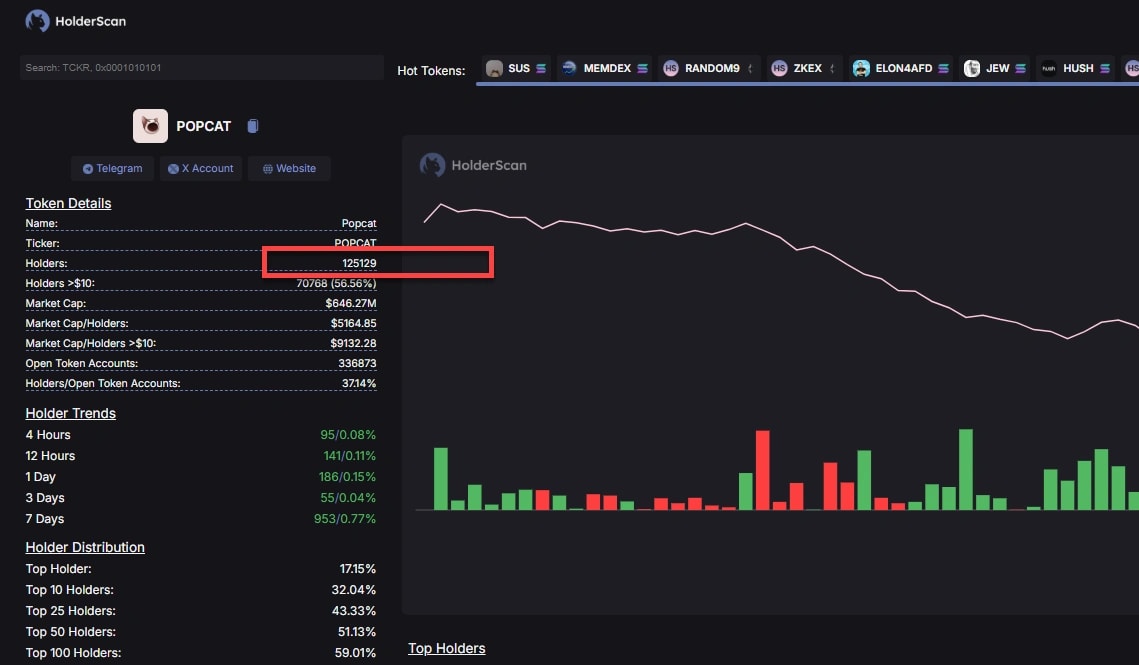Click the POPCAT token avatar image
The image size is (1139, 665).
pyautogui.click(x=150, y=126)
